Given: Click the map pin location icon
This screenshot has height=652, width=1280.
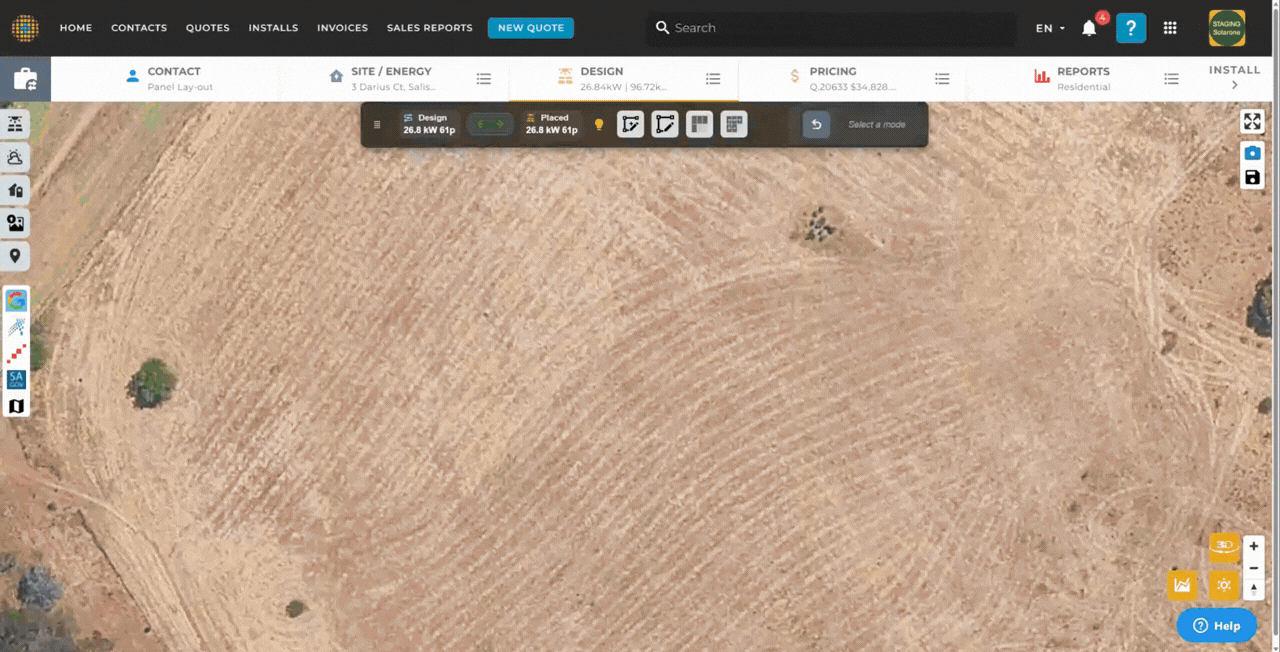Looking at the screenshot, I should coord(15,256).
